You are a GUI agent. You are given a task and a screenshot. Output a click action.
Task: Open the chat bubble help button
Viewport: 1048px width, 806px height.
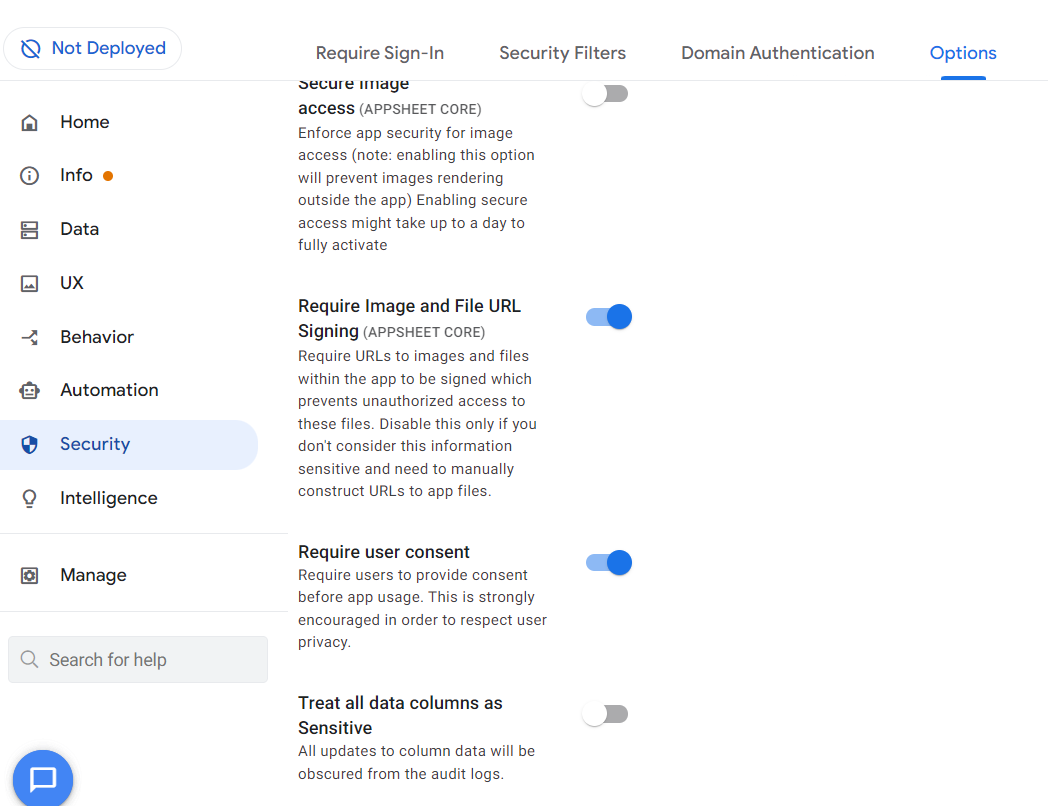click(x=43, y=779)
